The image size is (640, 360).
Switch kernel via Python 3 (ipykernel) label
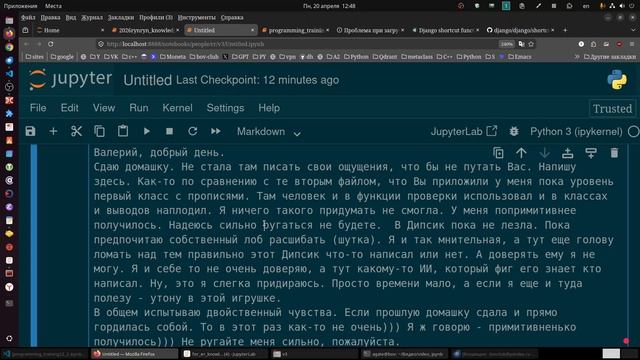coord(576,131)
